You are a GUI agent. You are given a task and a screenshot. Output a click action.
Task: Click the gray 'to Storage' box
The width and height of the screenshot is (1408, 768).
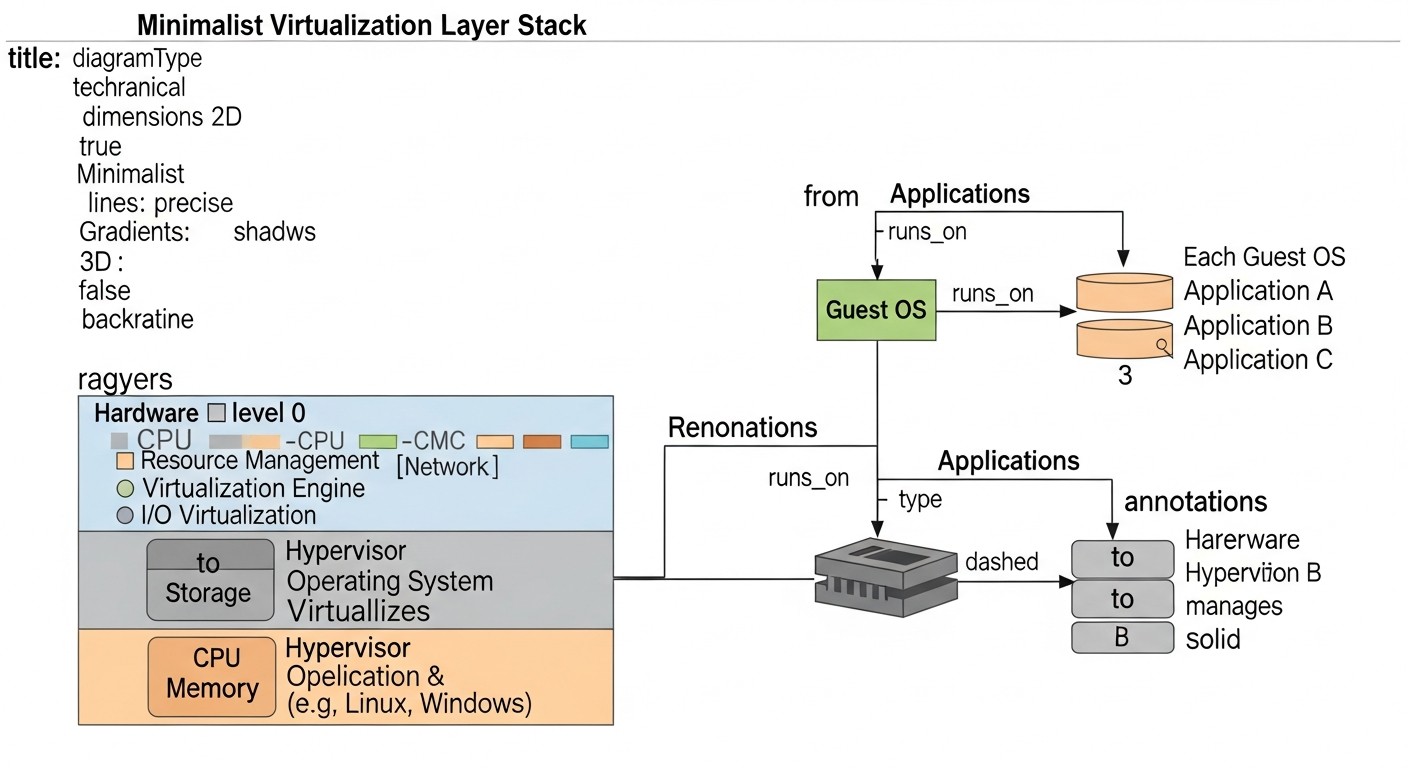(x=210, y=580)
